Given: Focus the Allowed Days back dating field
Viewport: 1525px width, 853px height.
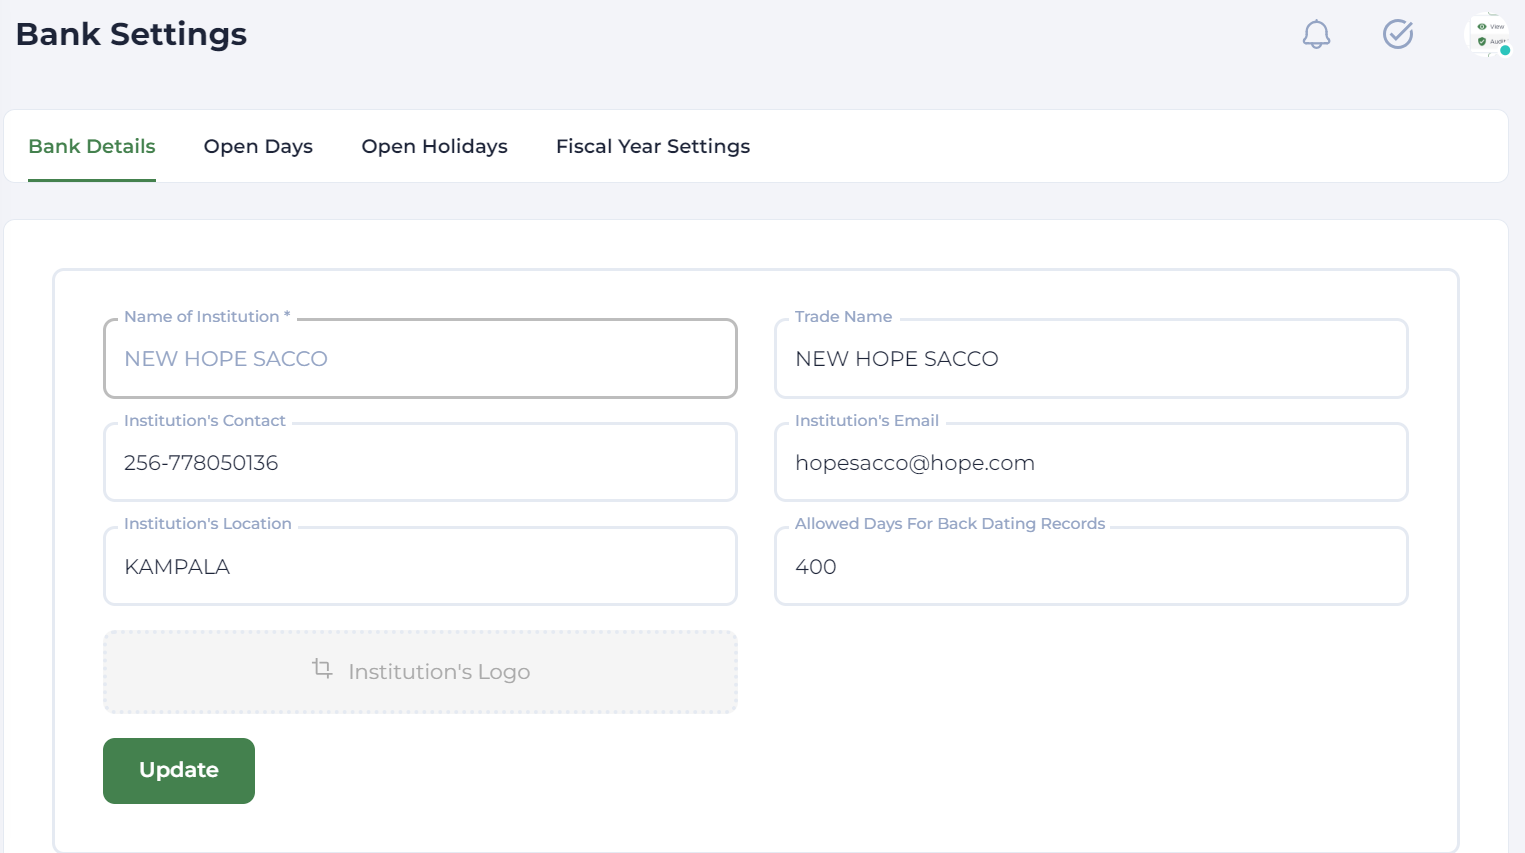Looking at the screenshot, I should click(x=1090, y=567).
